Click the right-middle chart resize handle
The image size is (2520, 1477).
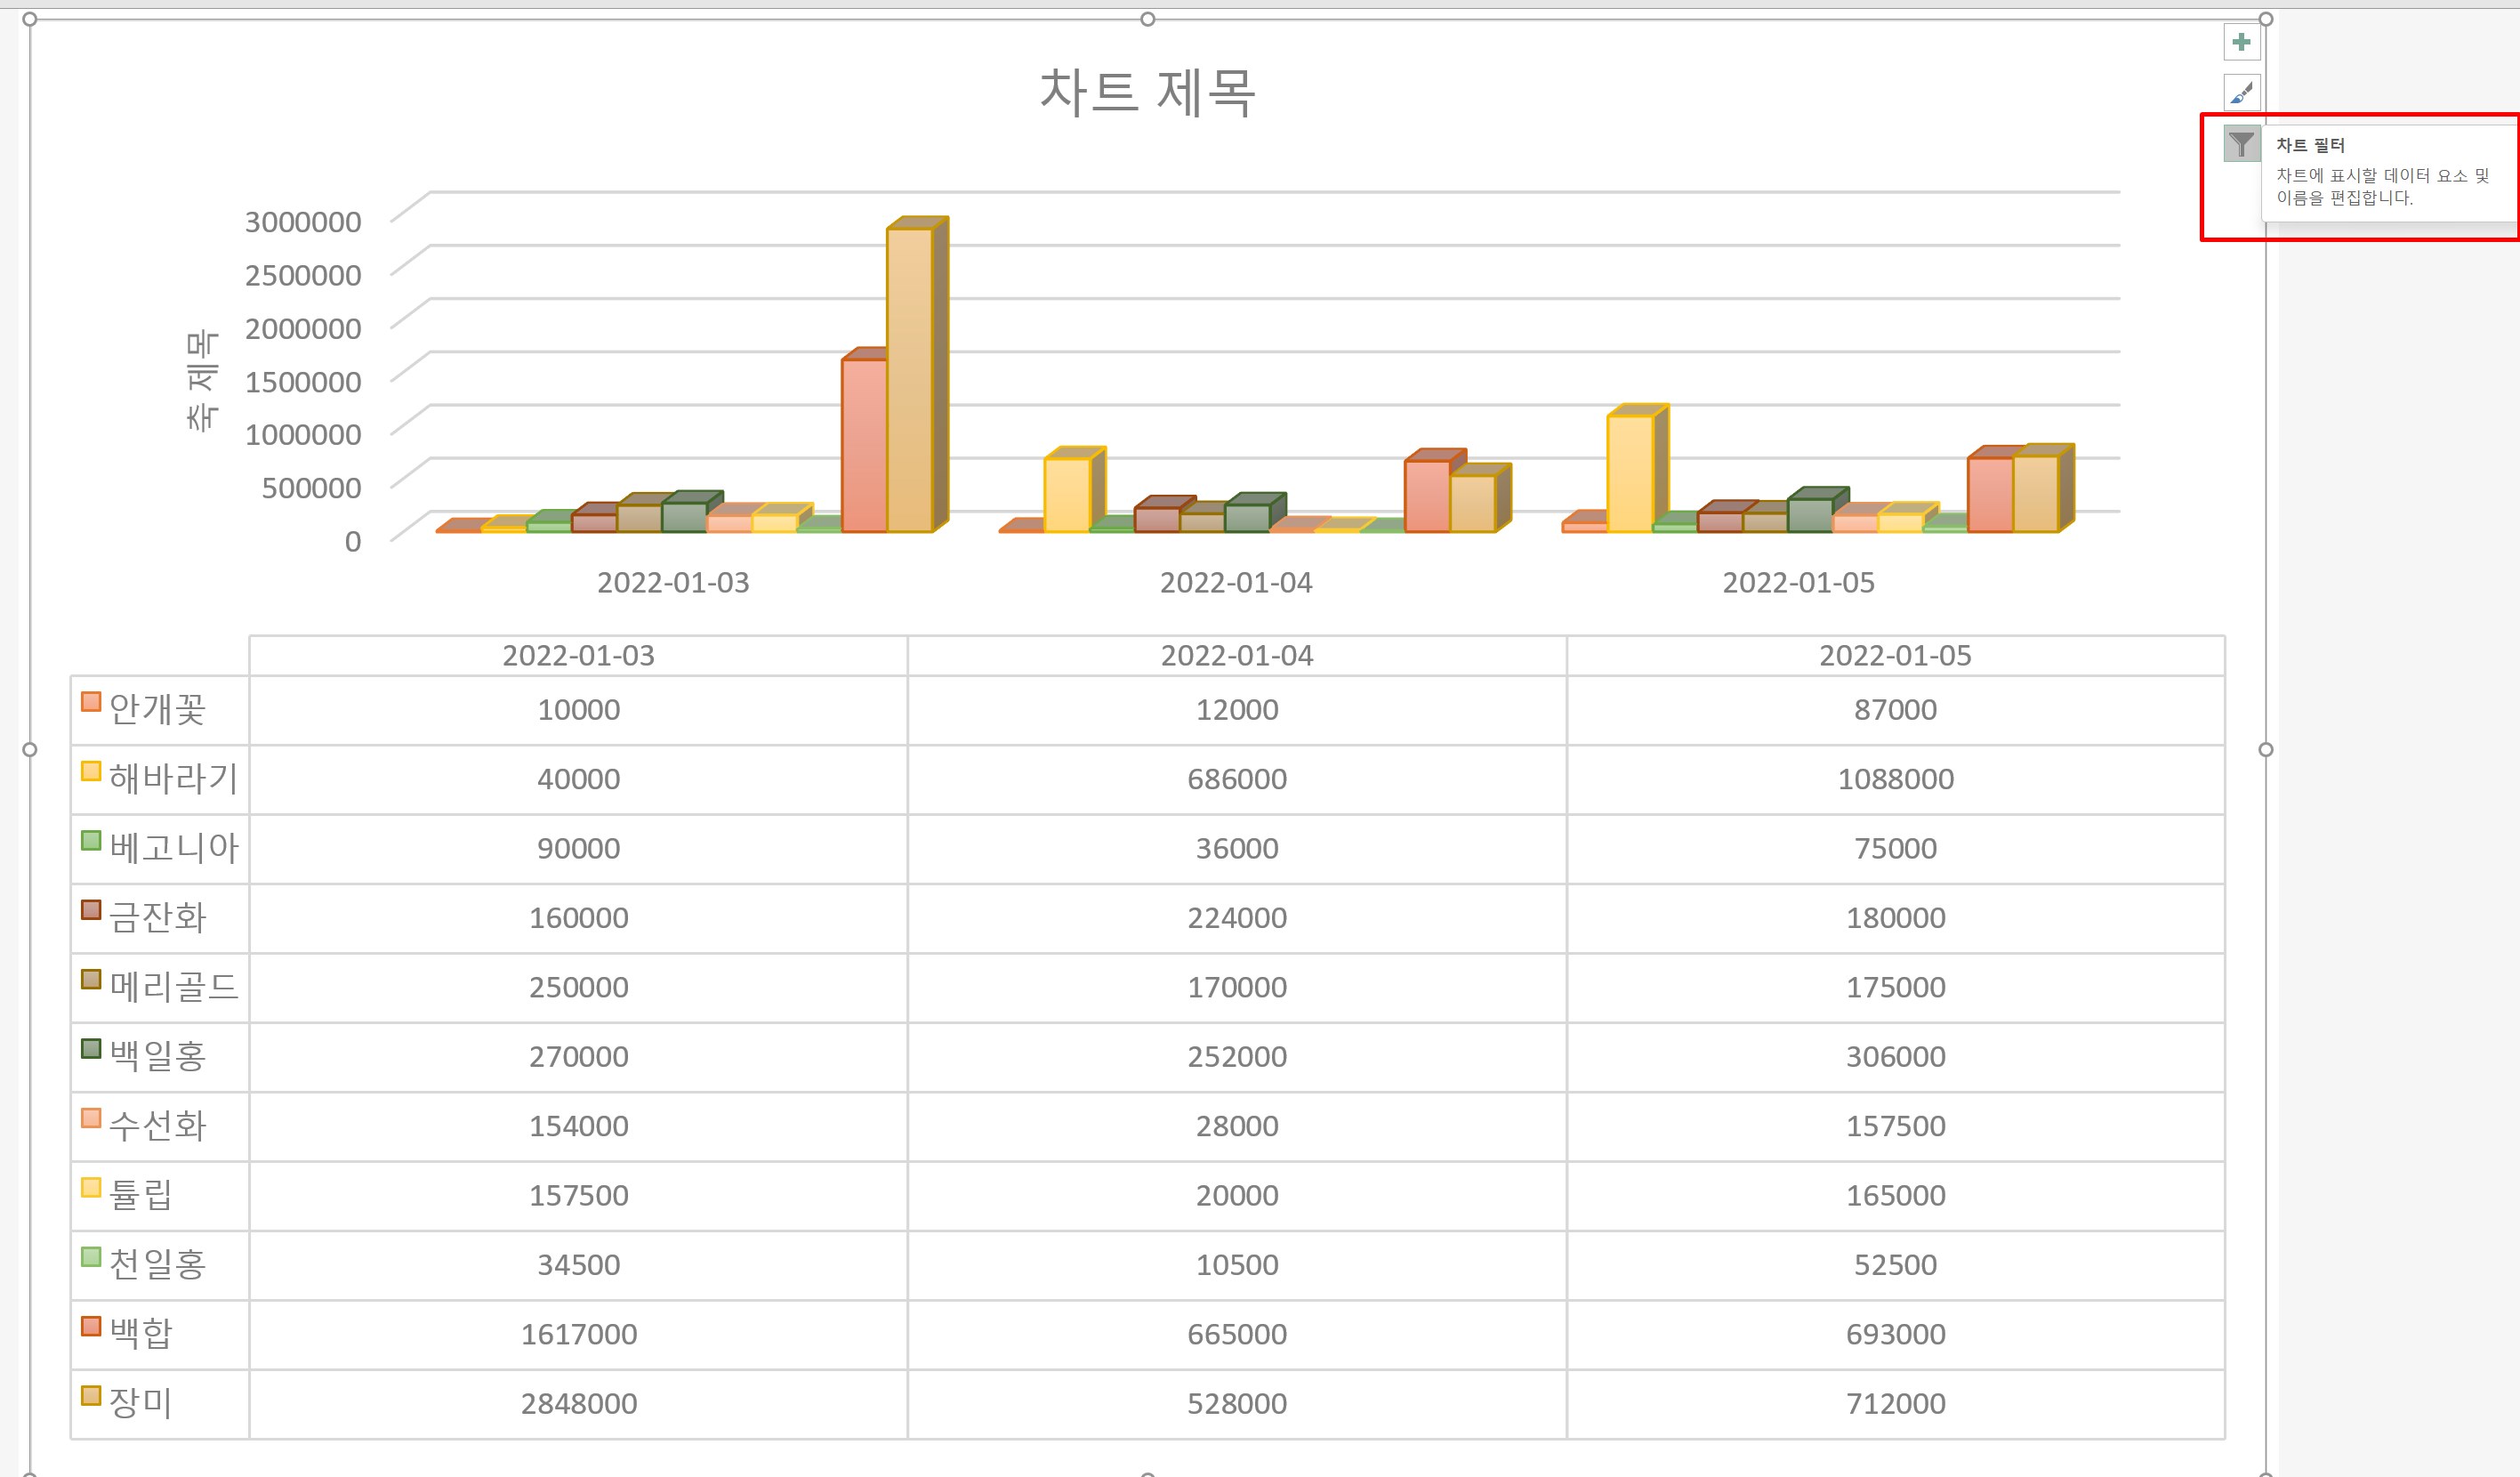coord(2266,749)
